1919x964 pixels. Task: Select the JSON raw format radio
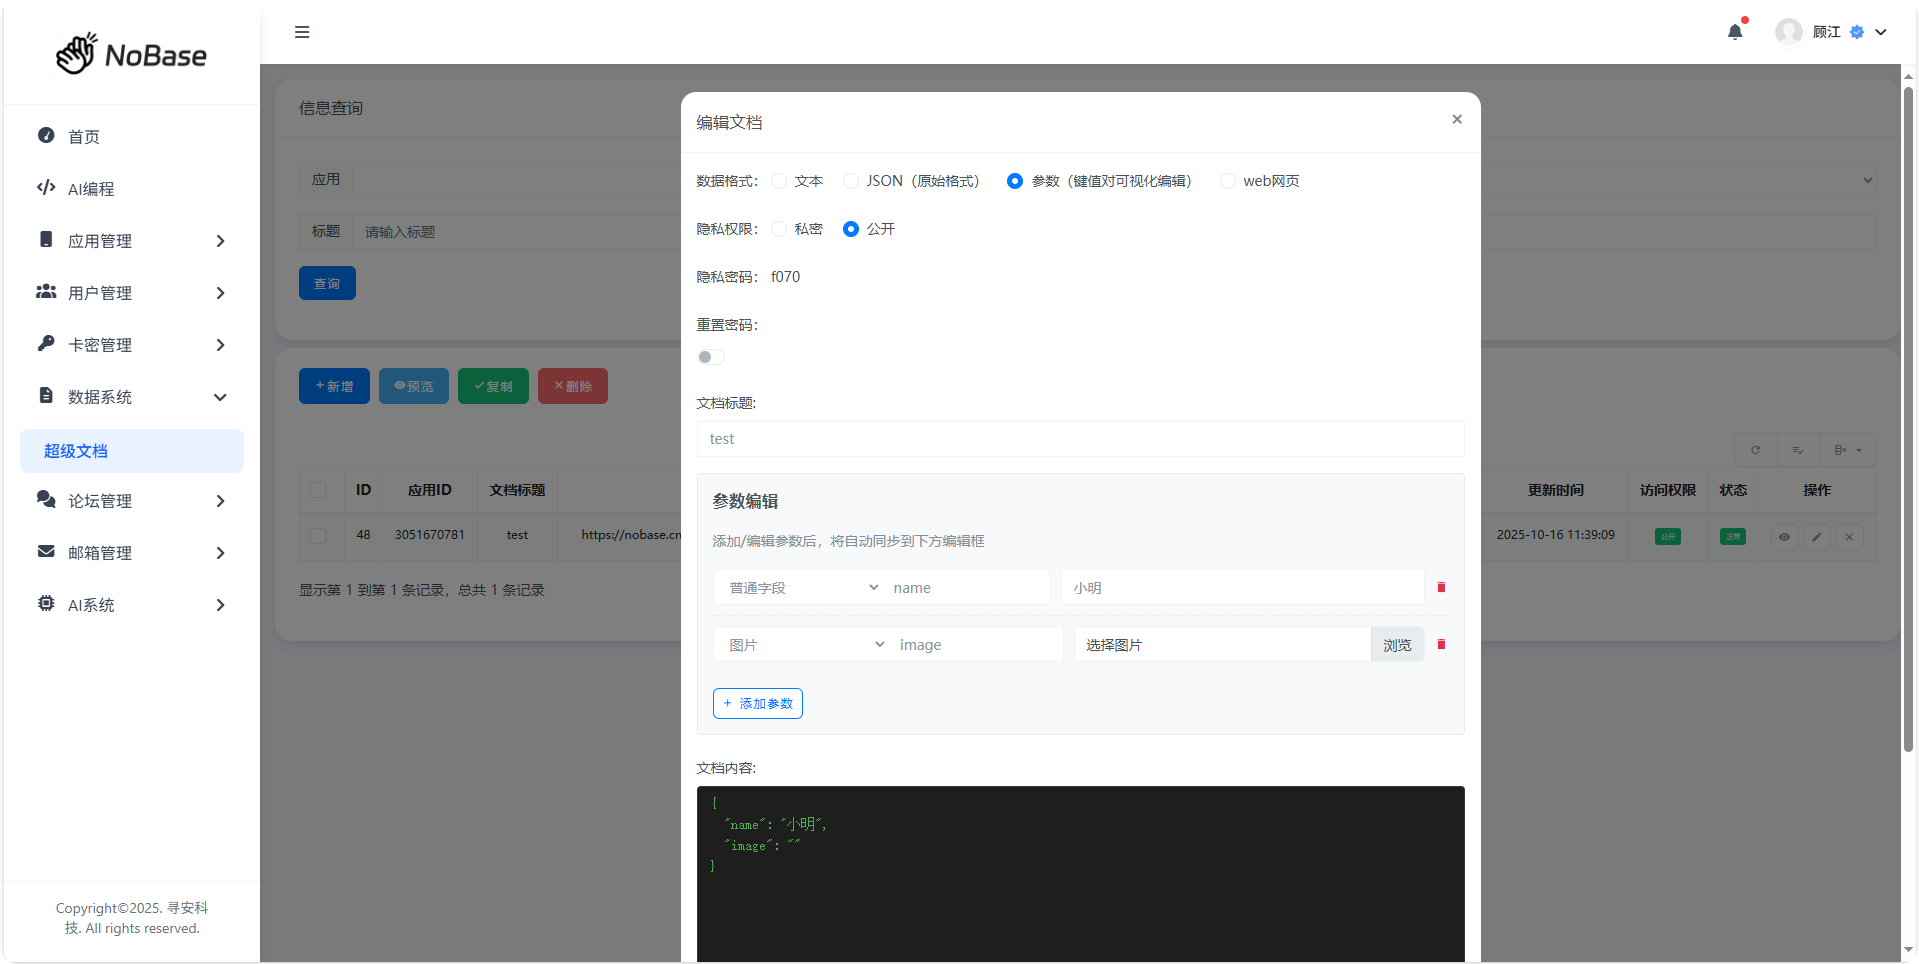851,181
